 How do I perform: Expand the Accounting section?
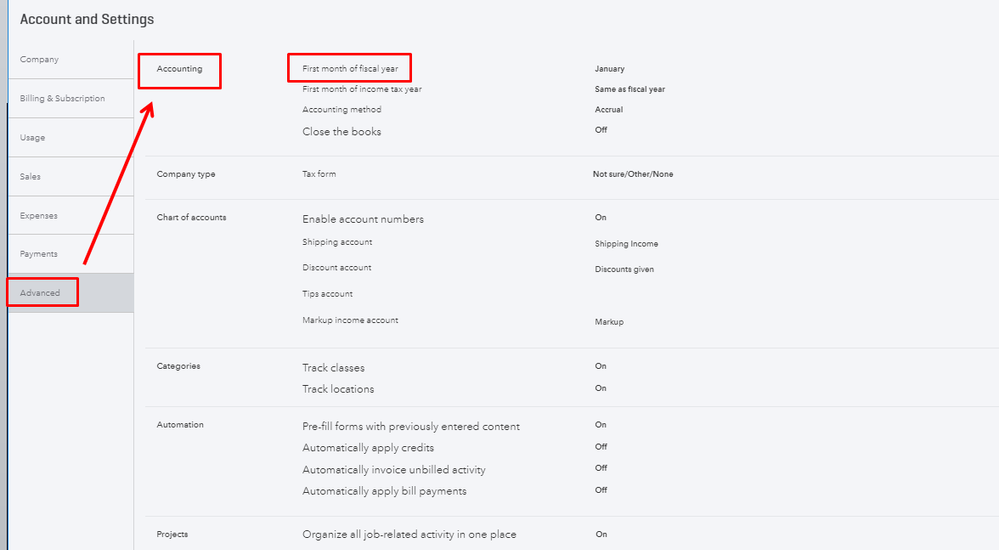[179, 69]
